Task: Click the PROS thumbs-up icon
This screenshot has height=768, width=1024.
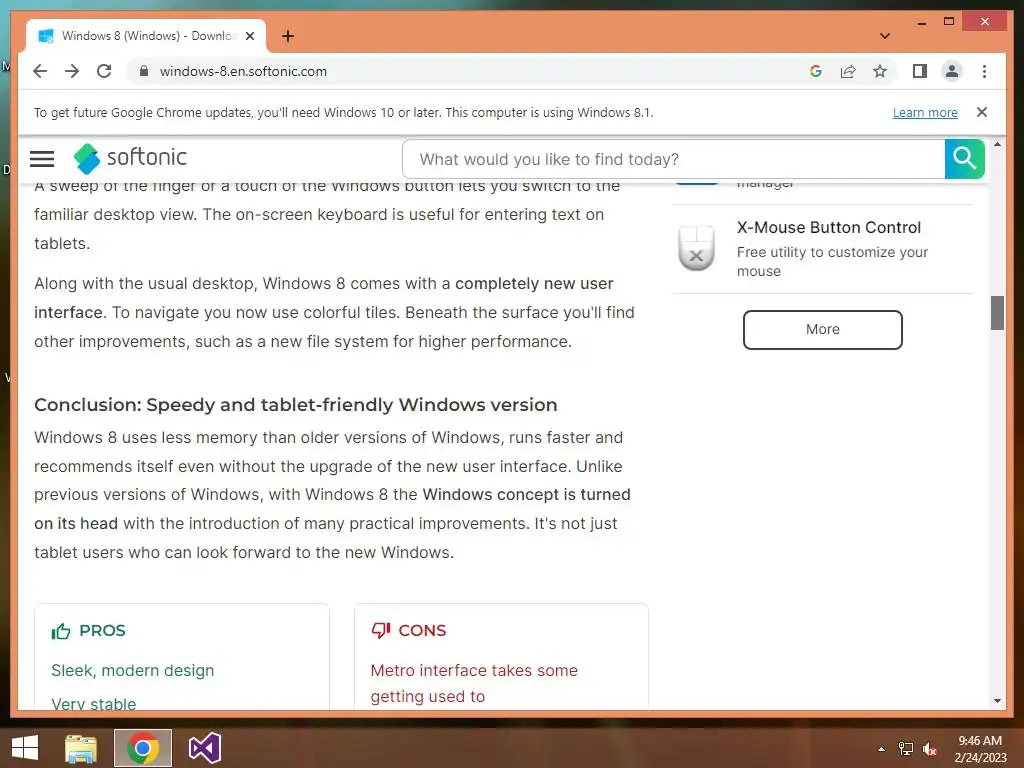Action: [x=61, y=631]
